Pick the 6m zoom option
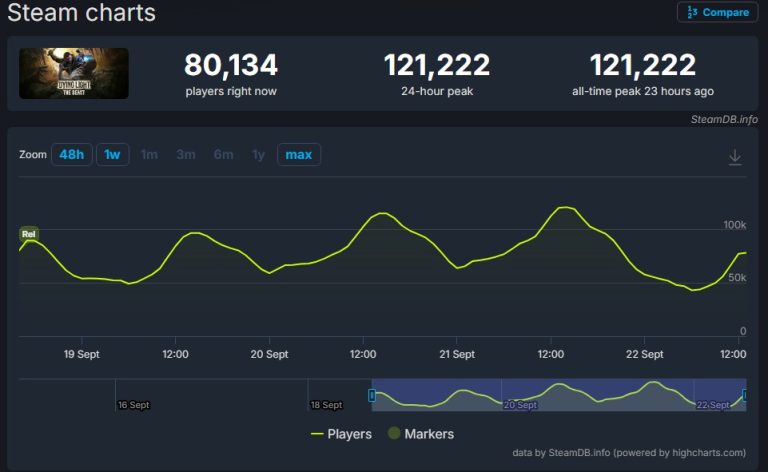 point(223,155)
